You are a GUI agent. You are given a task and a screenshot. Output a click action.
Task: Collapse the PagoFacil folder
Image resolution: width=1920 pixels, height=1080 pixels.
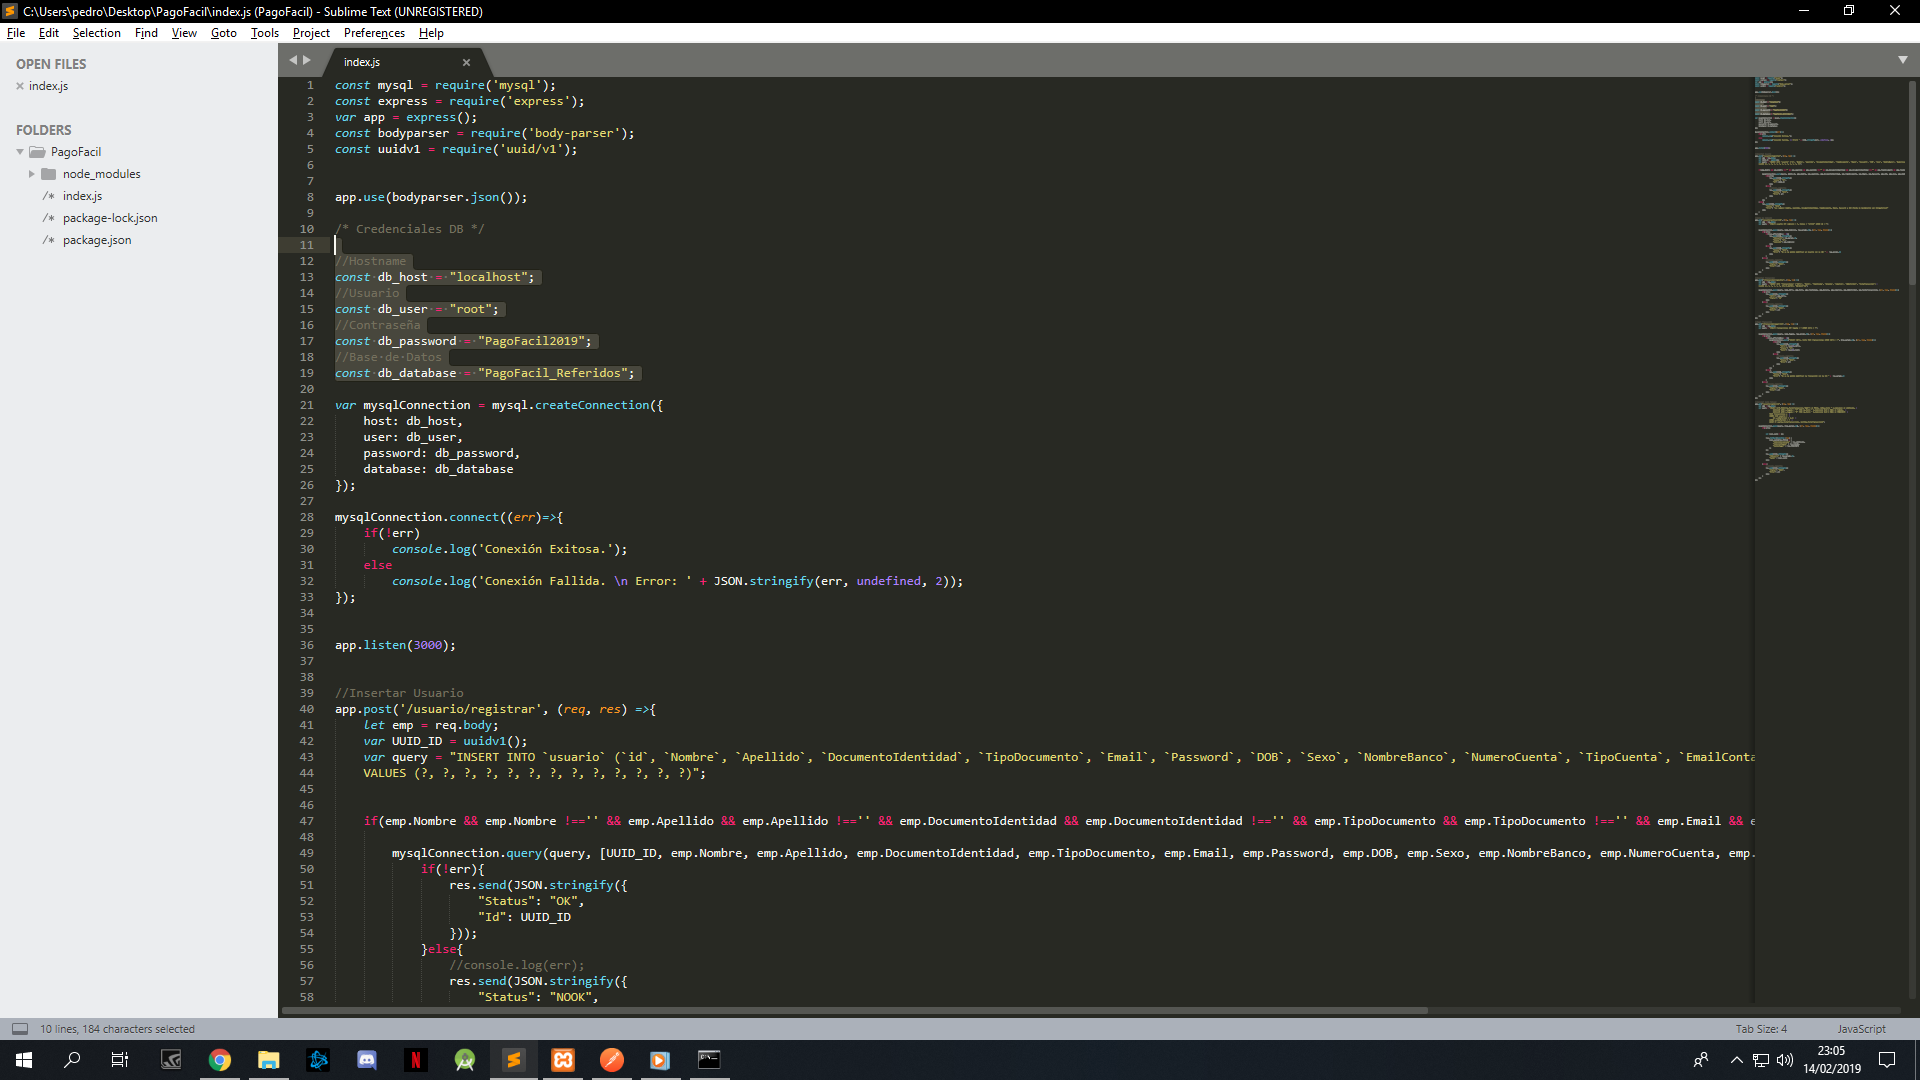pyautogui.click(x=20, y=152)
